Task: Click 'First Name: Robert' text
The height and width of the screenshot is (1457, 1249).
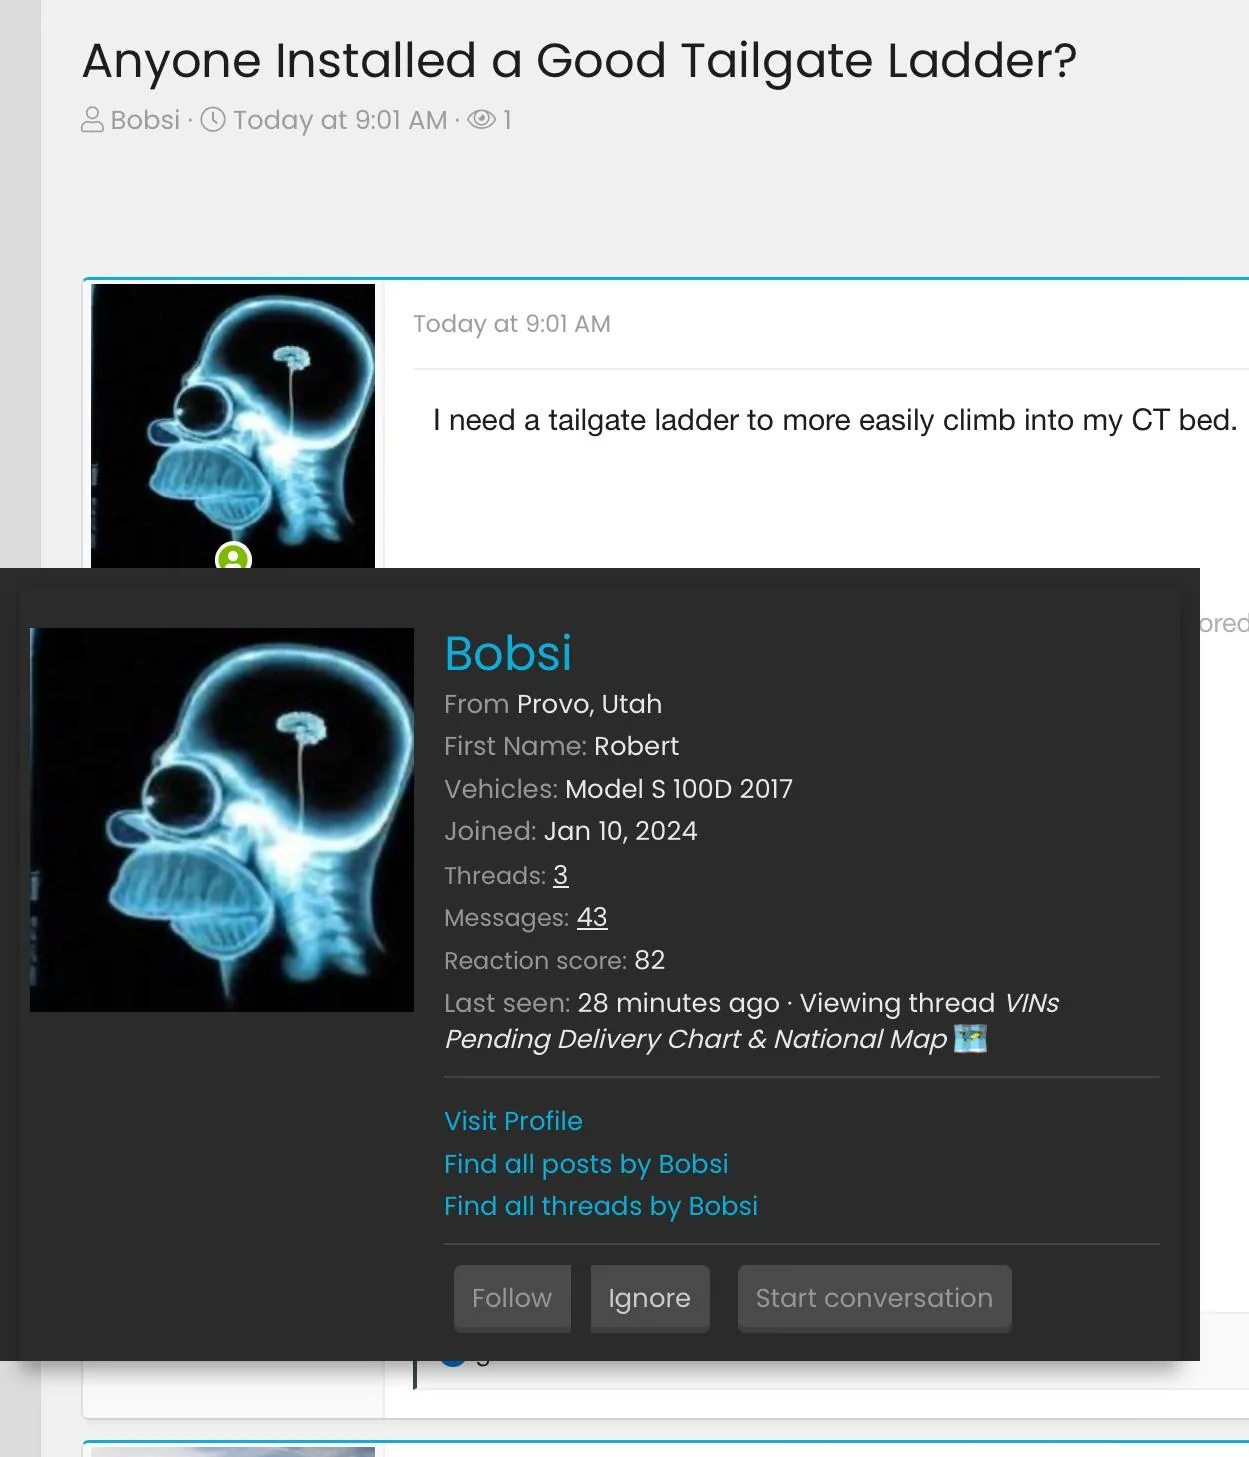Action: [561, 746]
